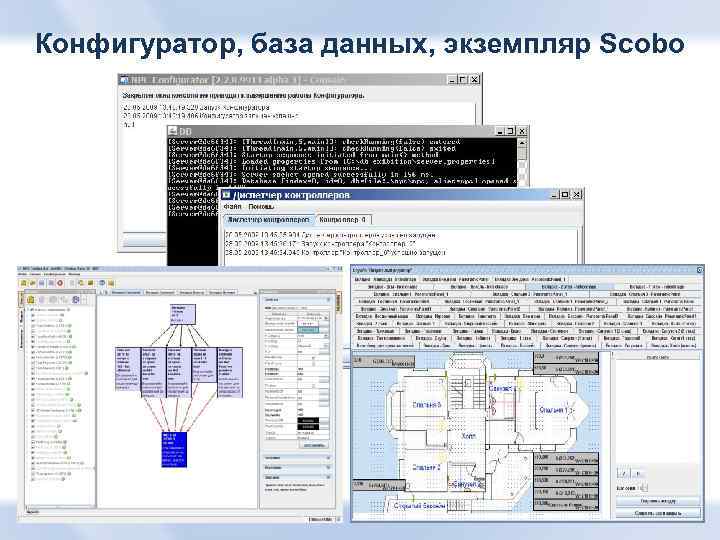This screenshot has height=540, width=720.
Task: Click the yellow folder icon in the tree panel toolbar
Action: click(31, 300)
